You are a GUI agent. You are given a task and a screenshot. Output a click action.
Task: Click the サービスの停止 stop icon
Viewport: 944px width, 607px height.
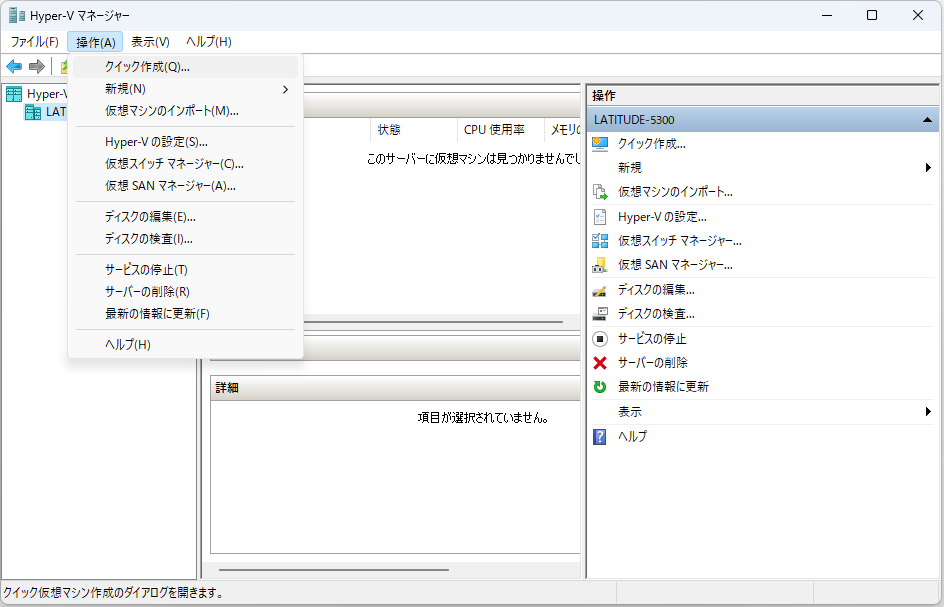click(x=600, y=339)
